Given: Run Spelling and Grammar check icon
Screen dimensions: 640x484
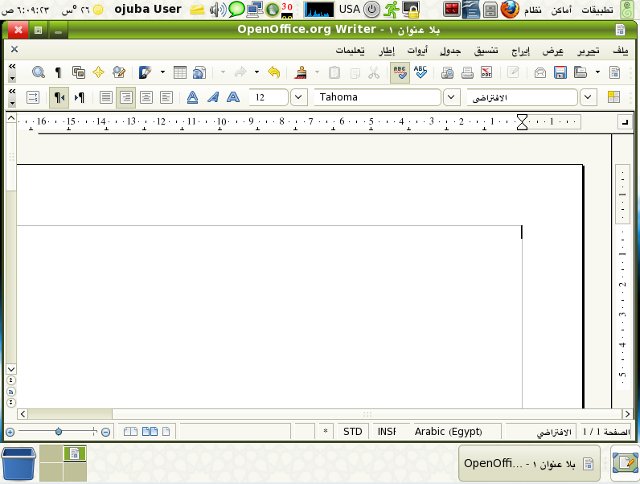Looking at the screenshot, I should click(x=420, y=73).
